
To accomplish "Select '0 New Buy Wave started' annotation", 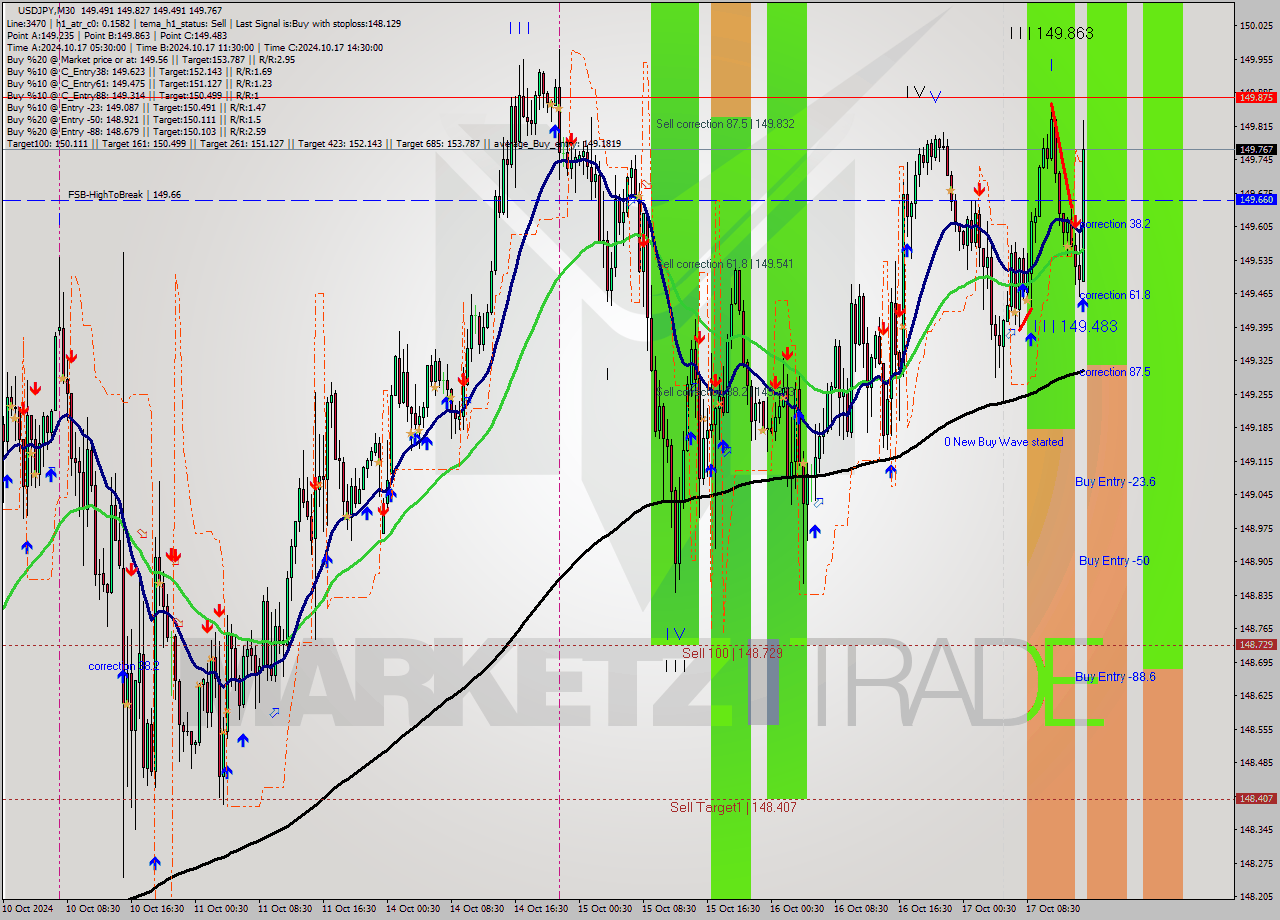I will pyautogui.click(x=1004, y=442).
